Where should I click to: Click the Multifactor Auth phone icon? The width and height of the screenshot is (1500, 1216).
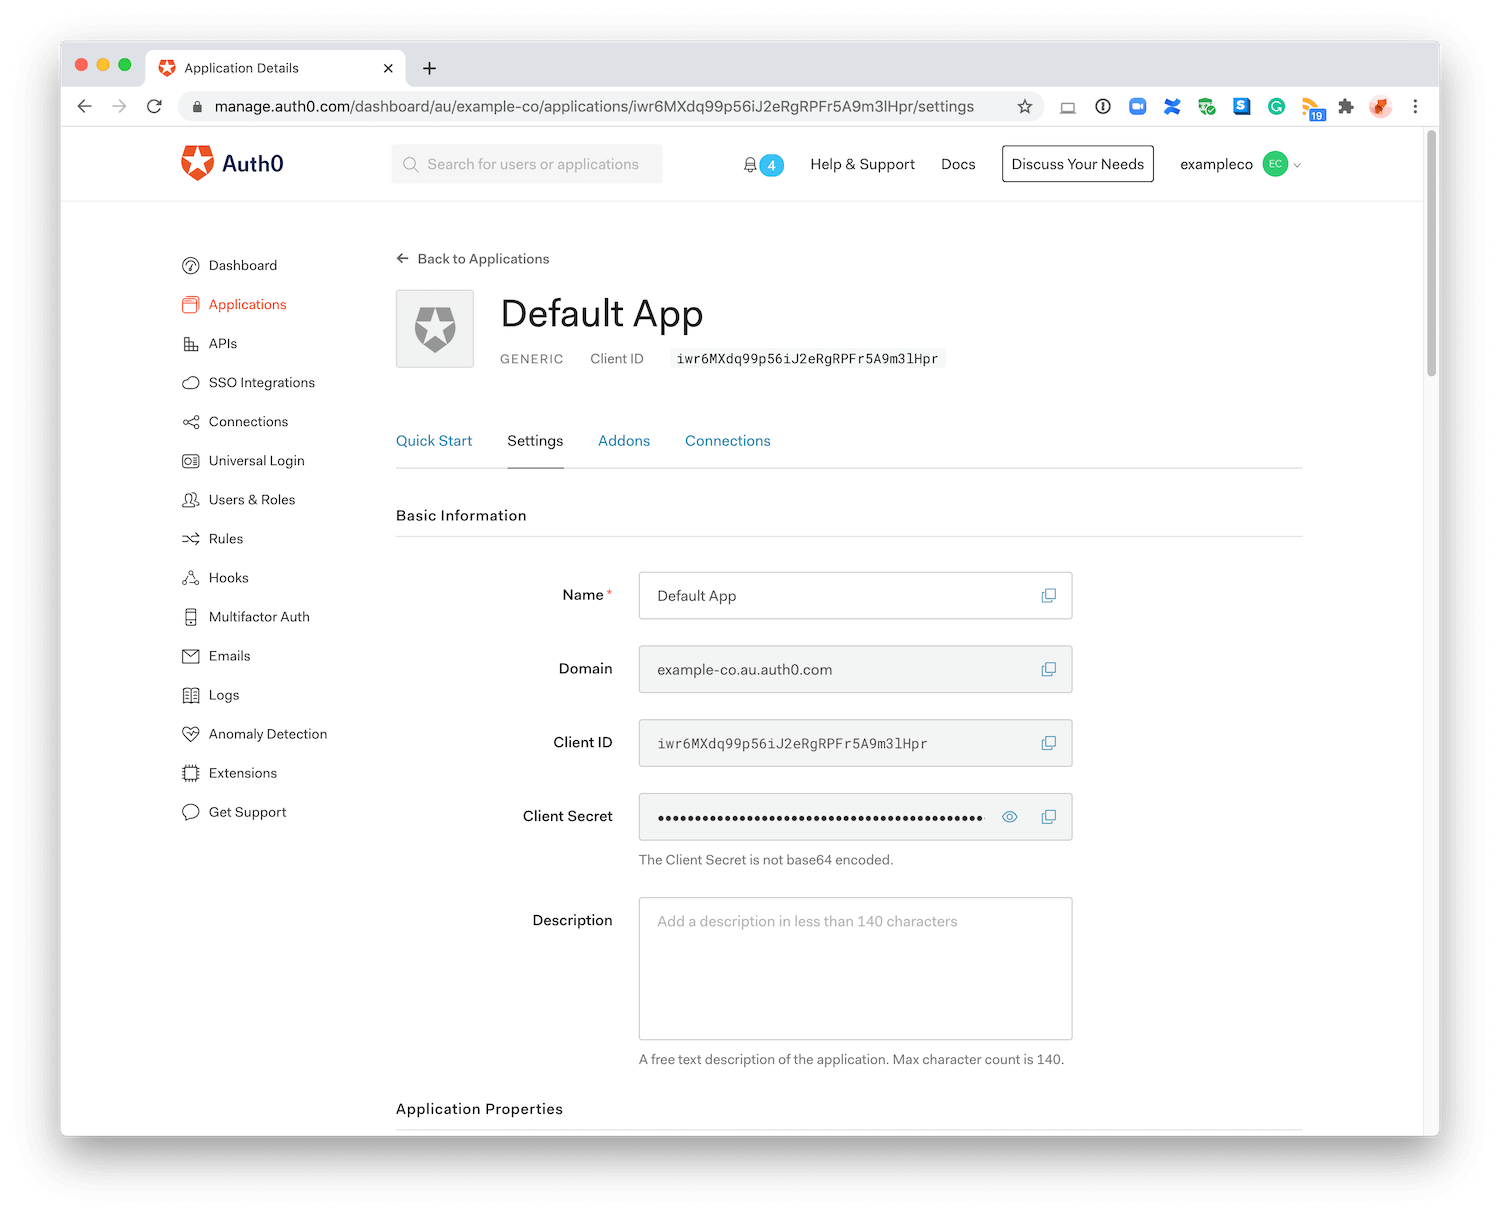tap(191, 617)
